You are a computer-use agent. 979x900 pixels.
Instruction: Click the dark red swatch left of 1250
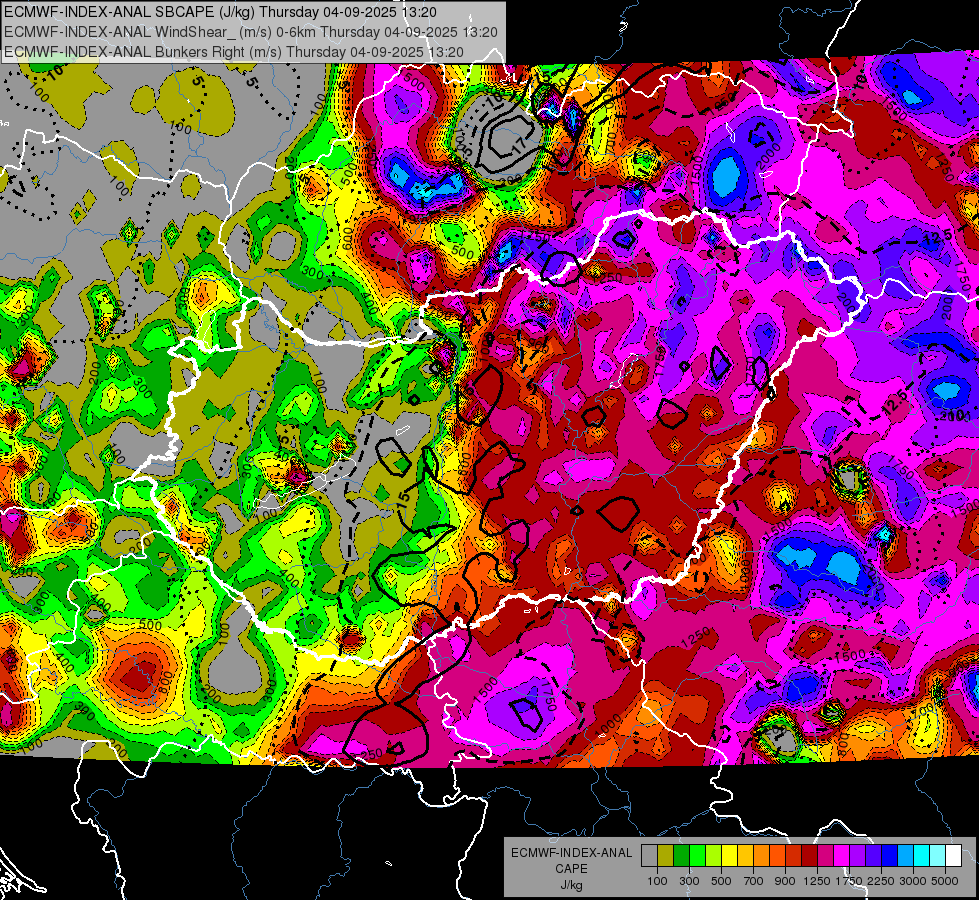click(809, 856)
